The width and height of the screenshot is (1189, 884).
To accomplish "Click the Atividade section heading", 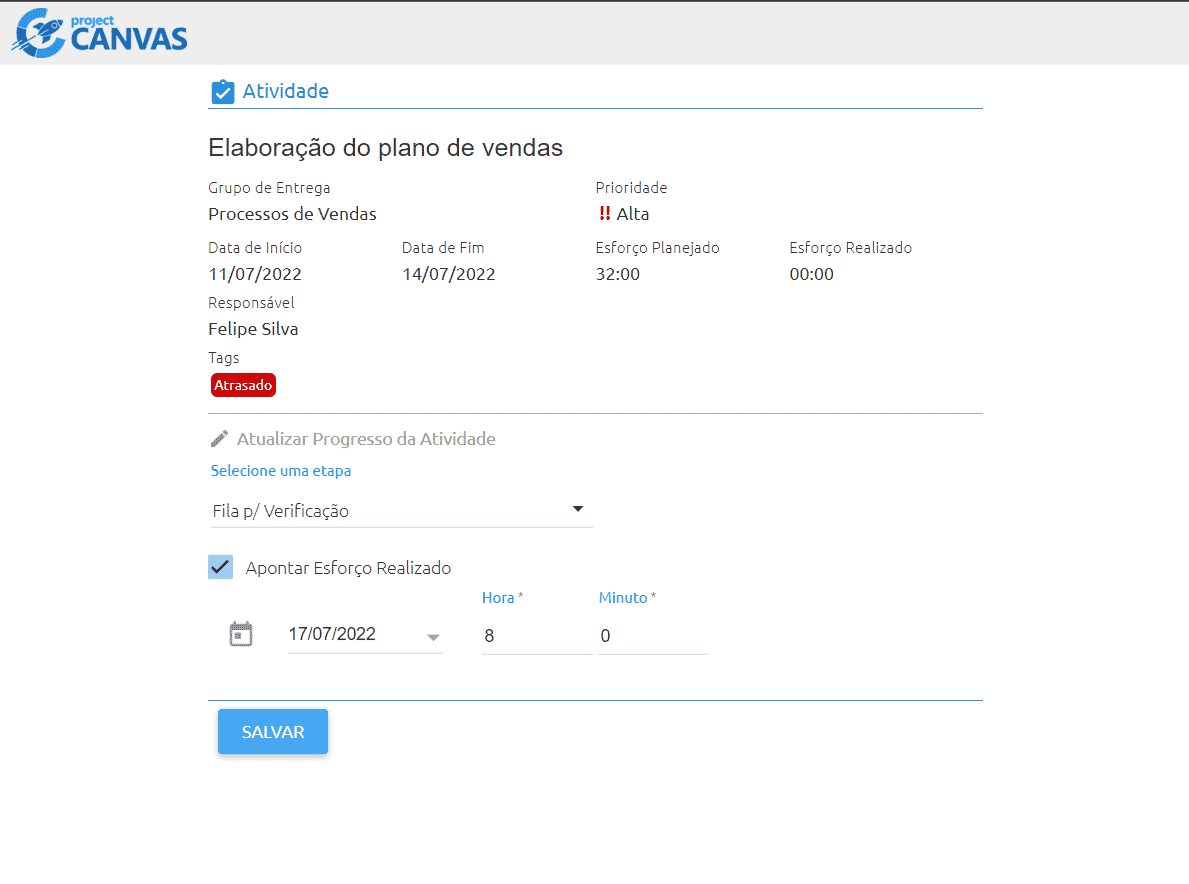I will tap(286, 91).
